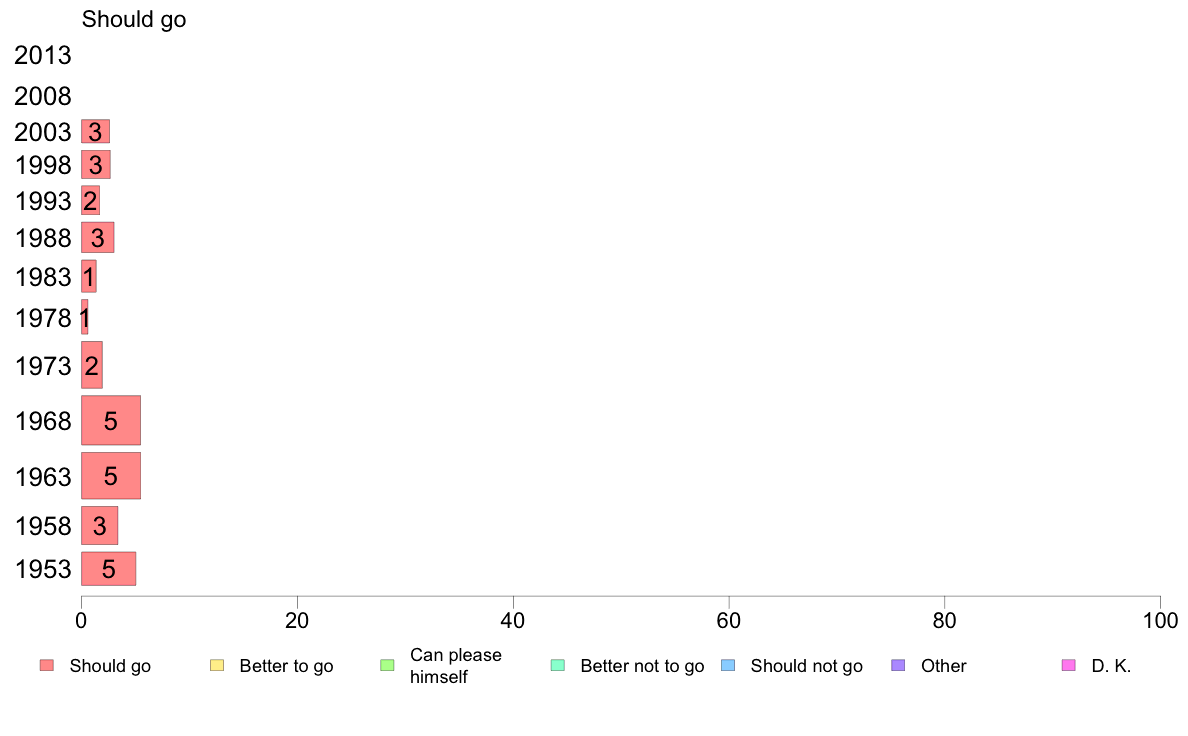Click the pink D. K. legend swatch

click(1068, 666)
